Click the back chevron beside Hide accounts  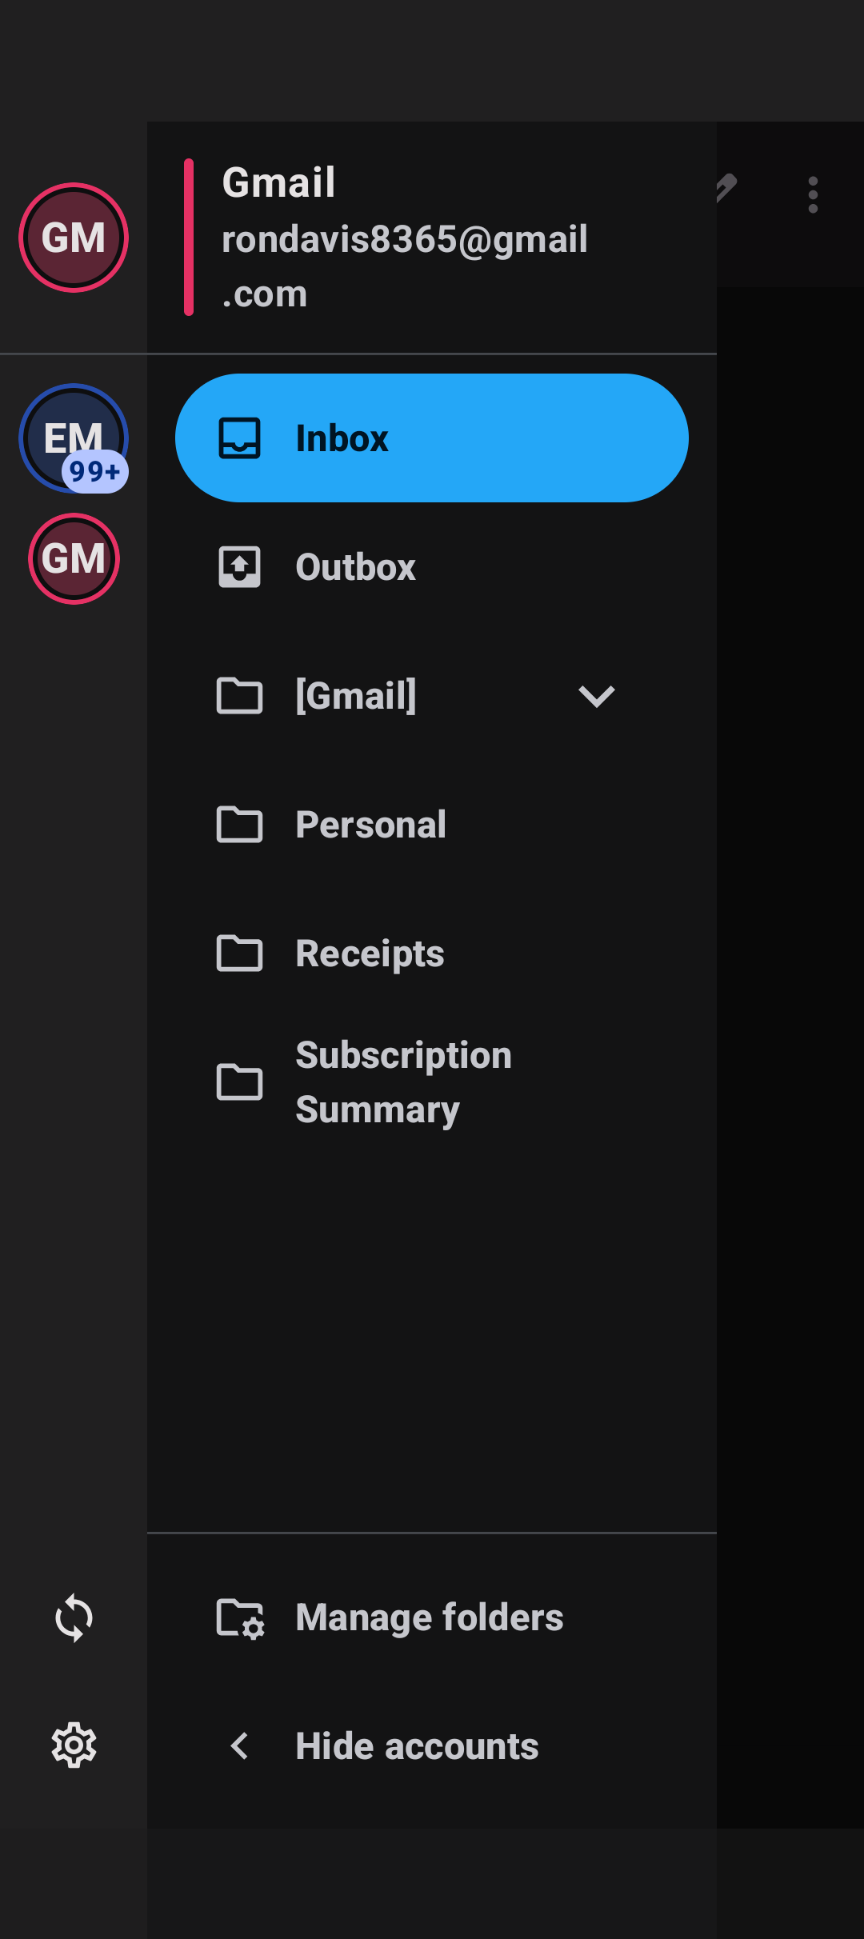point(239,1747)
